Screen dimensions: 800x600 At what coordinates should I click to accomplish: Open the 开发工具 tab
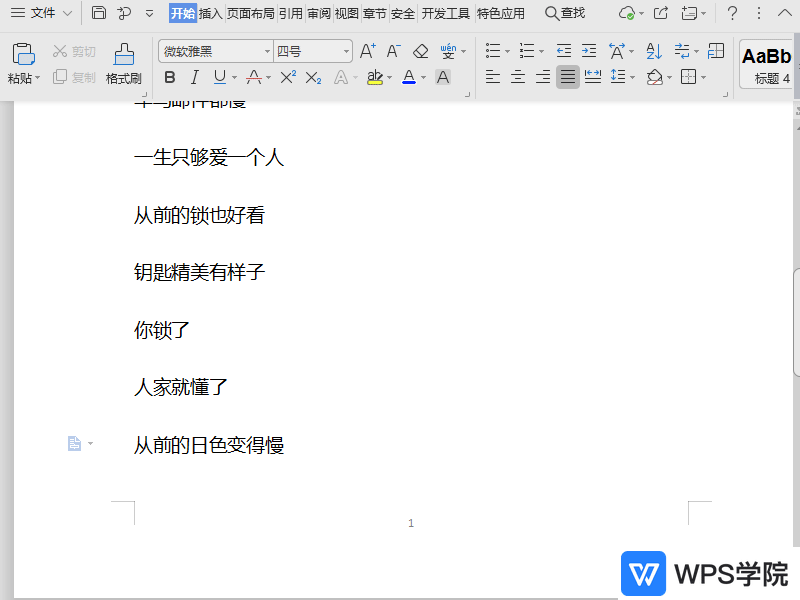(445, 13)
